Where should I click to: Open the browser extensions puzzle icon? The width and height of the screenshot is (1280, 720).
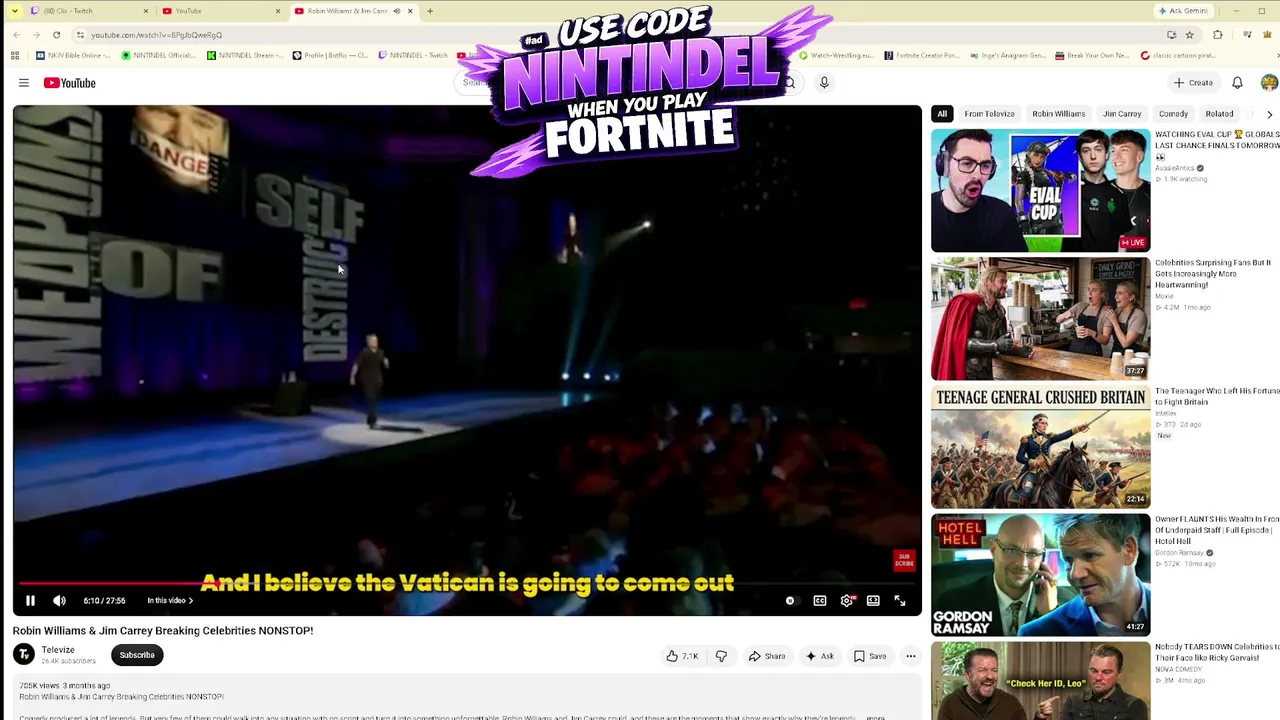click(x=1217, y=35)
